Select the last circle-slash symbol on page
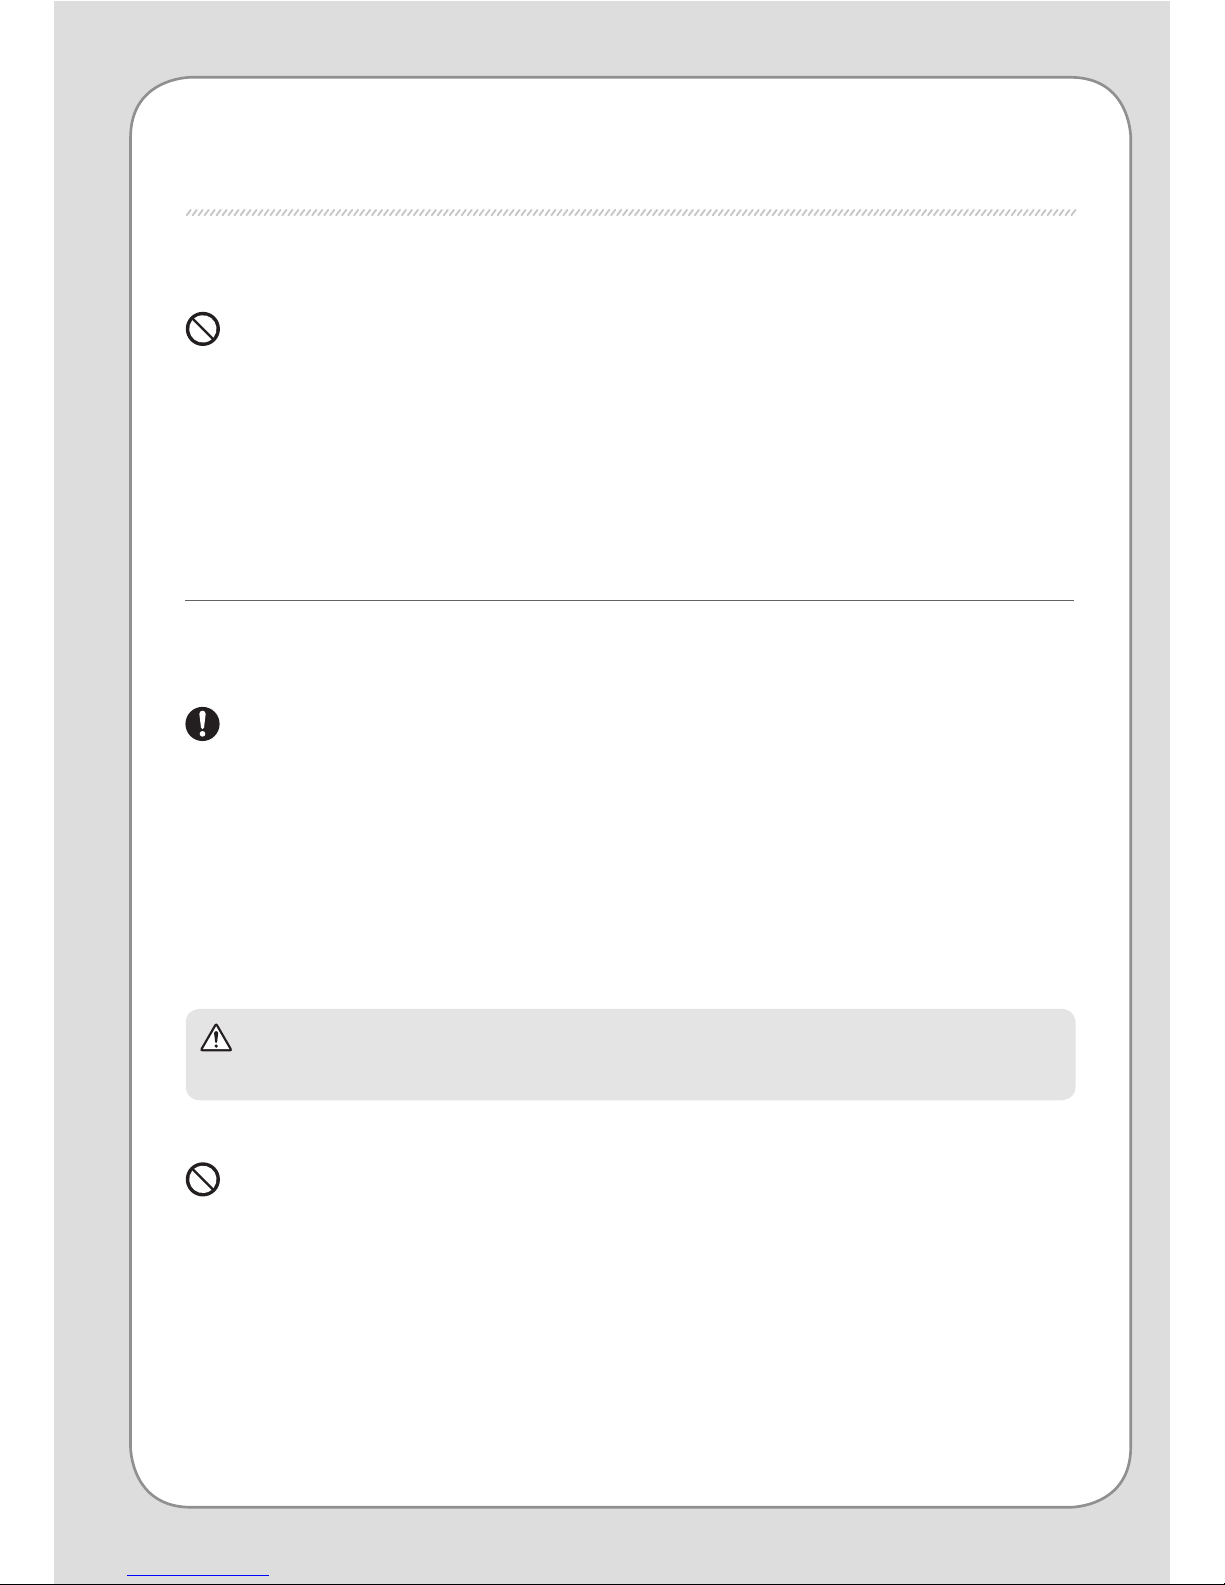Viewport: 1225px width, 1585px height. coord(203,1181)
